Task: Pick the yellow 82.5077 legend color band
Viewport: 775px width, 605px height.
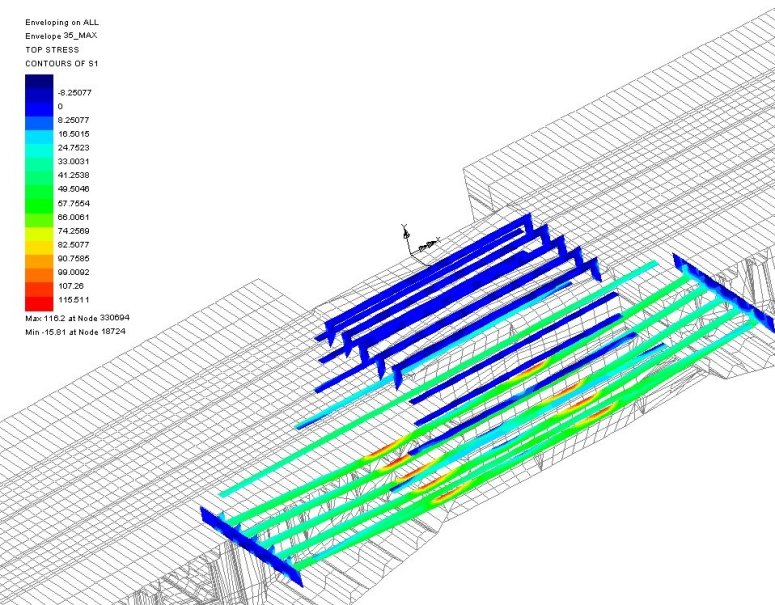Action: click(x=39, y=243)
